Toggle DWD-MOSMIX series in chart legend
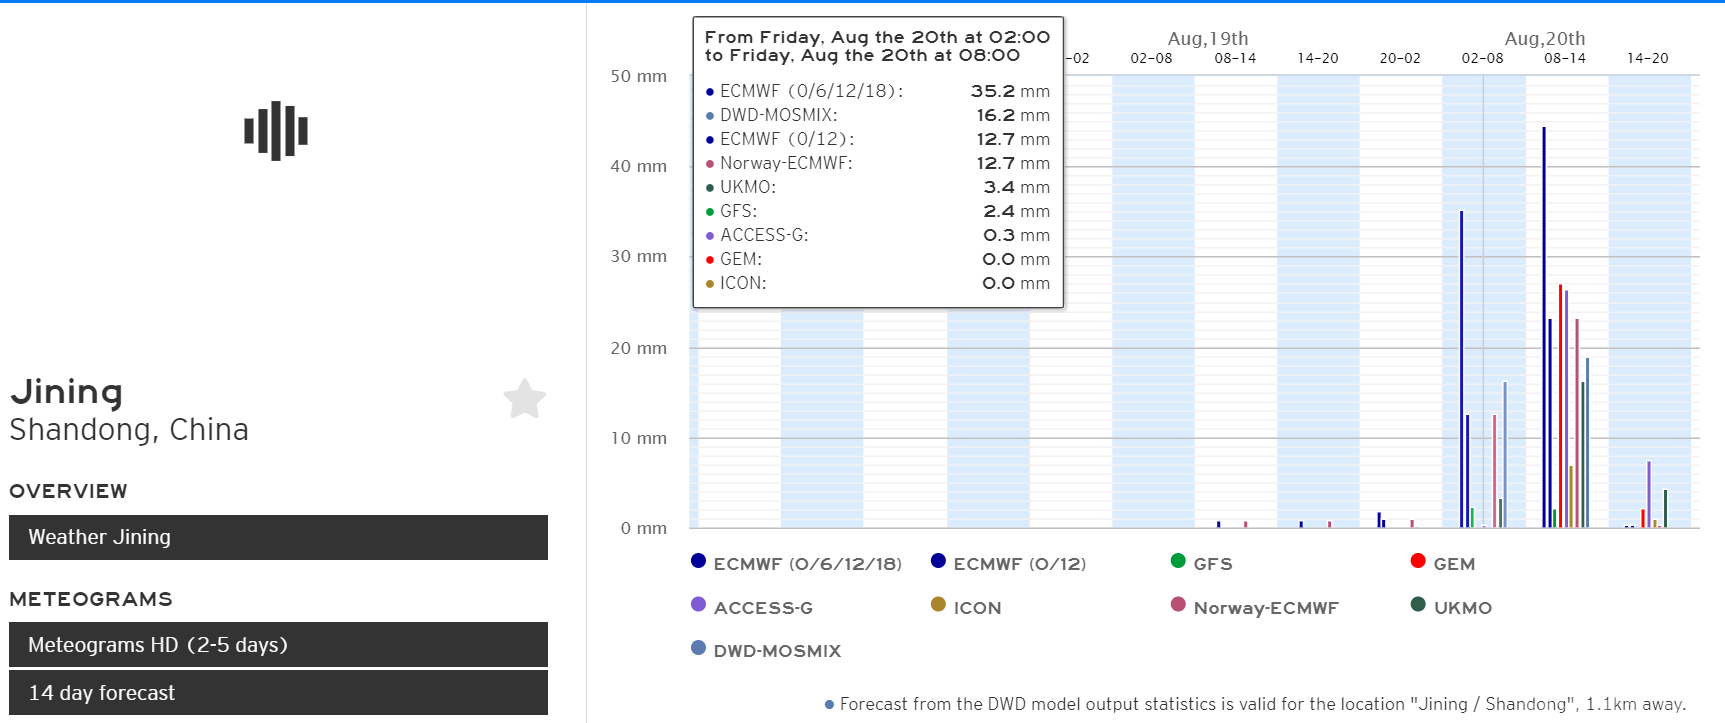Viewport: 1725px width, 723px height. point(766,650)
